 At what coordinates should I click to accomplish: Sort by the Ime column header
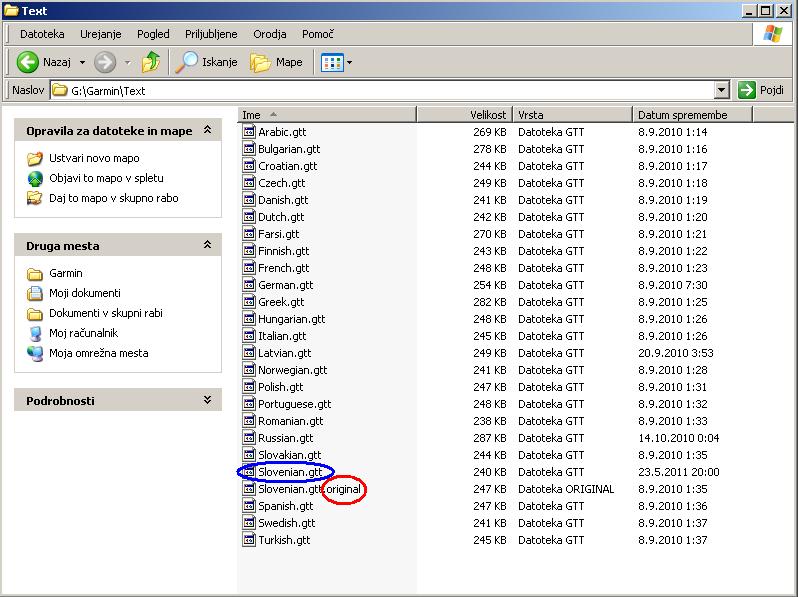tap(327, 115)
